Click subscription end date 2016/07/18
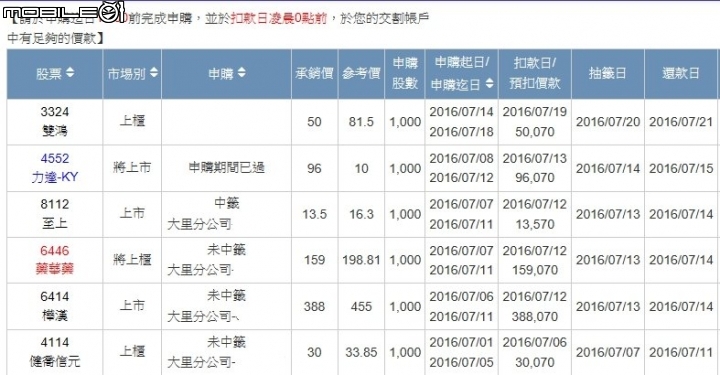Screen dimensions: 720x375 (x=461, y=132)
